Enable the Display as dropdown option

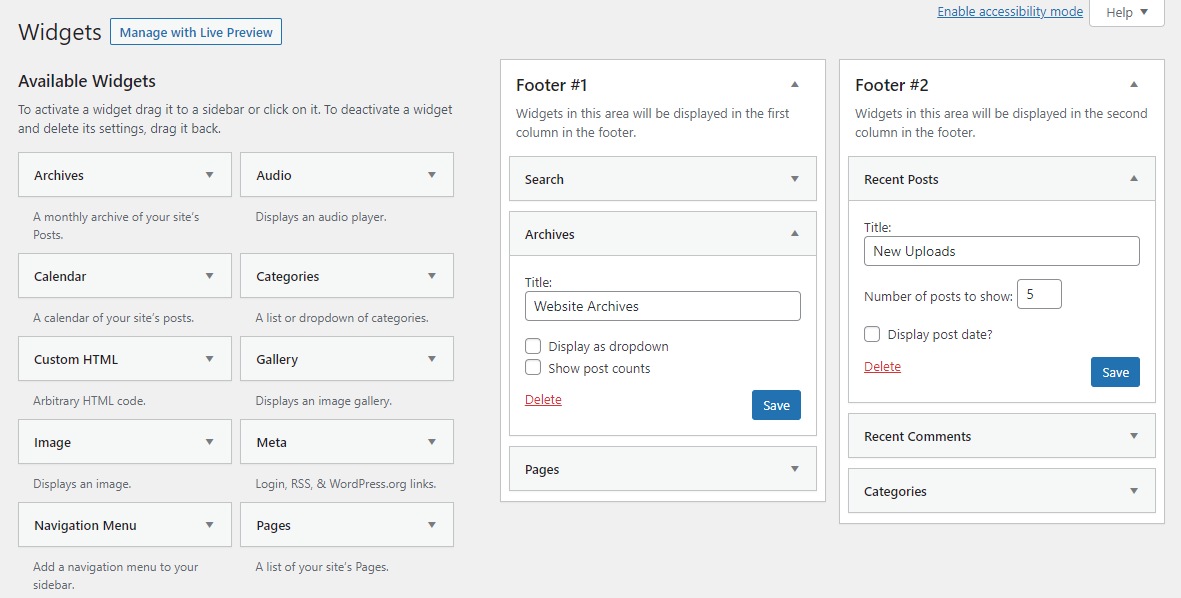tap(533, 346)
